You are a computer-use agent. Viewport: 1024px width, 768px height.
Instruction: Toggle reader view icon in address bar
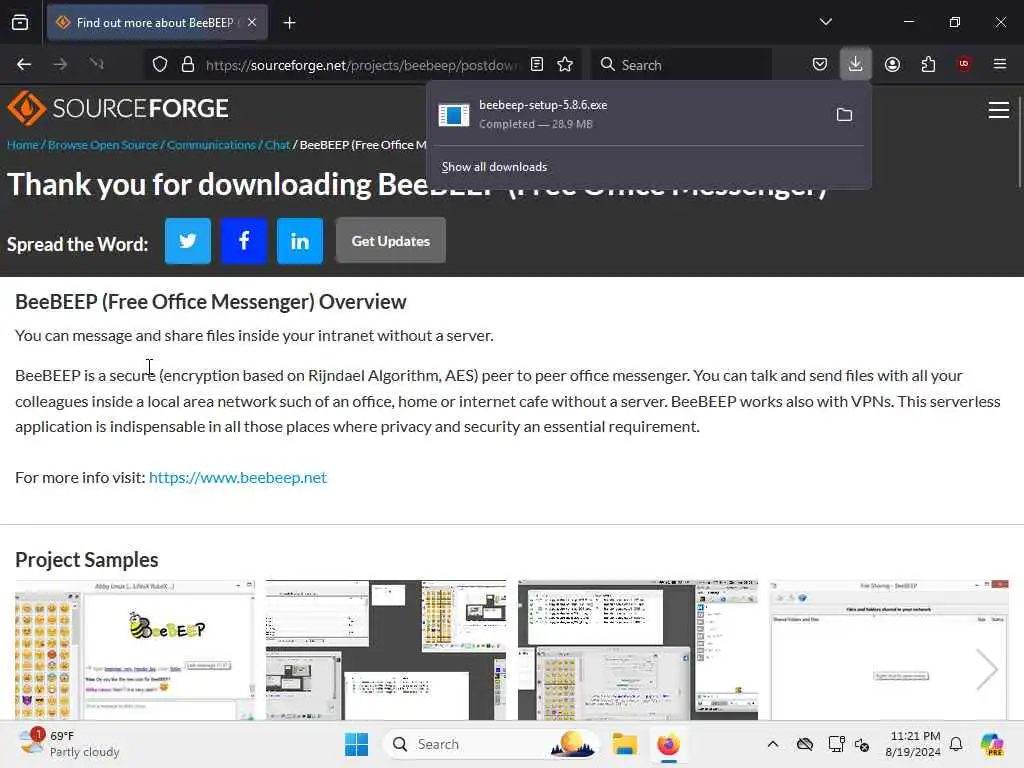[537, 64]
